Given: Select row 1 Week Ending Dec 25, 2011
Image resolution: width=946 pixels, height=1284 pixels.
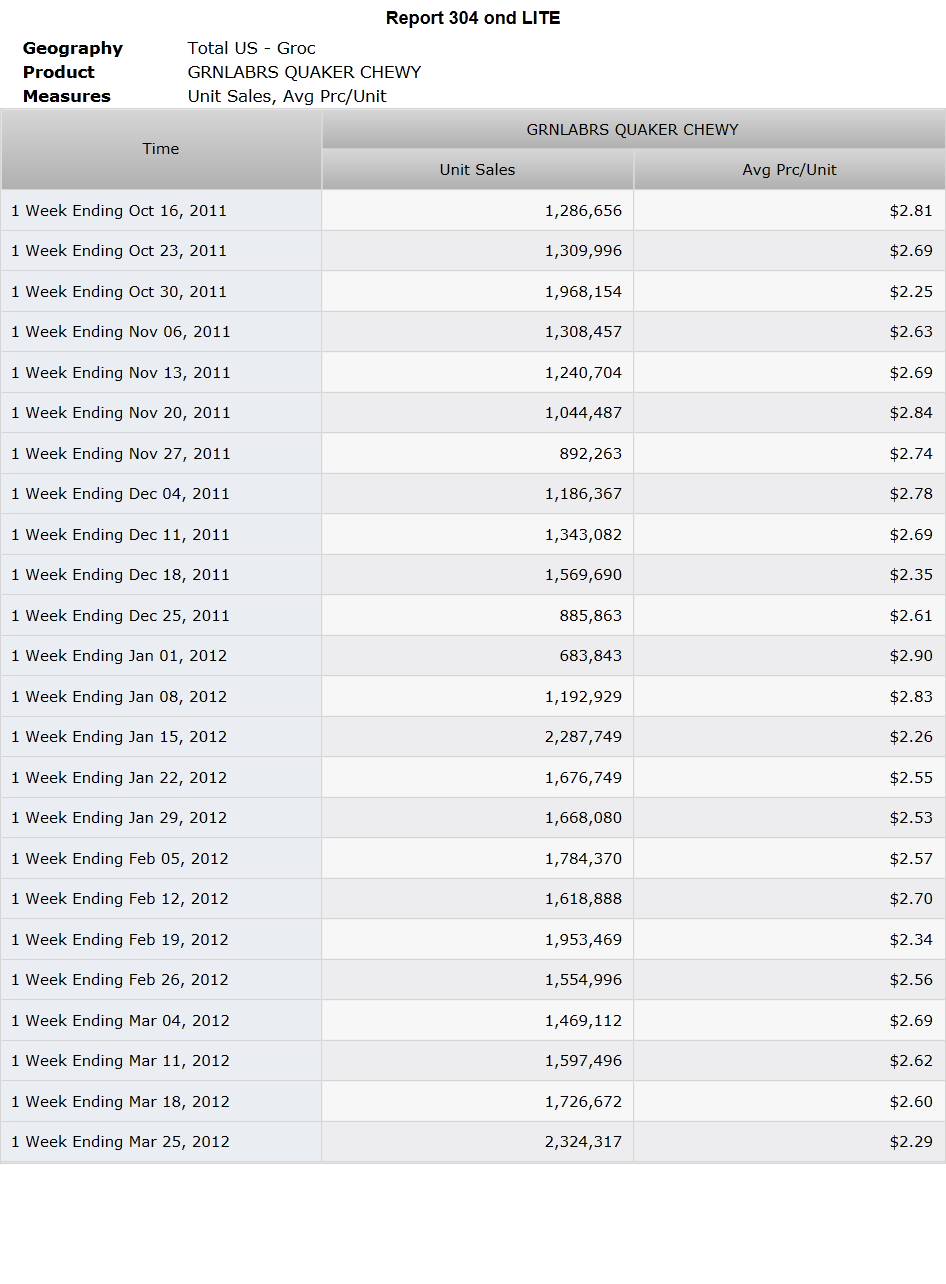Looking at the screenshot, I should tap(473, 616).
